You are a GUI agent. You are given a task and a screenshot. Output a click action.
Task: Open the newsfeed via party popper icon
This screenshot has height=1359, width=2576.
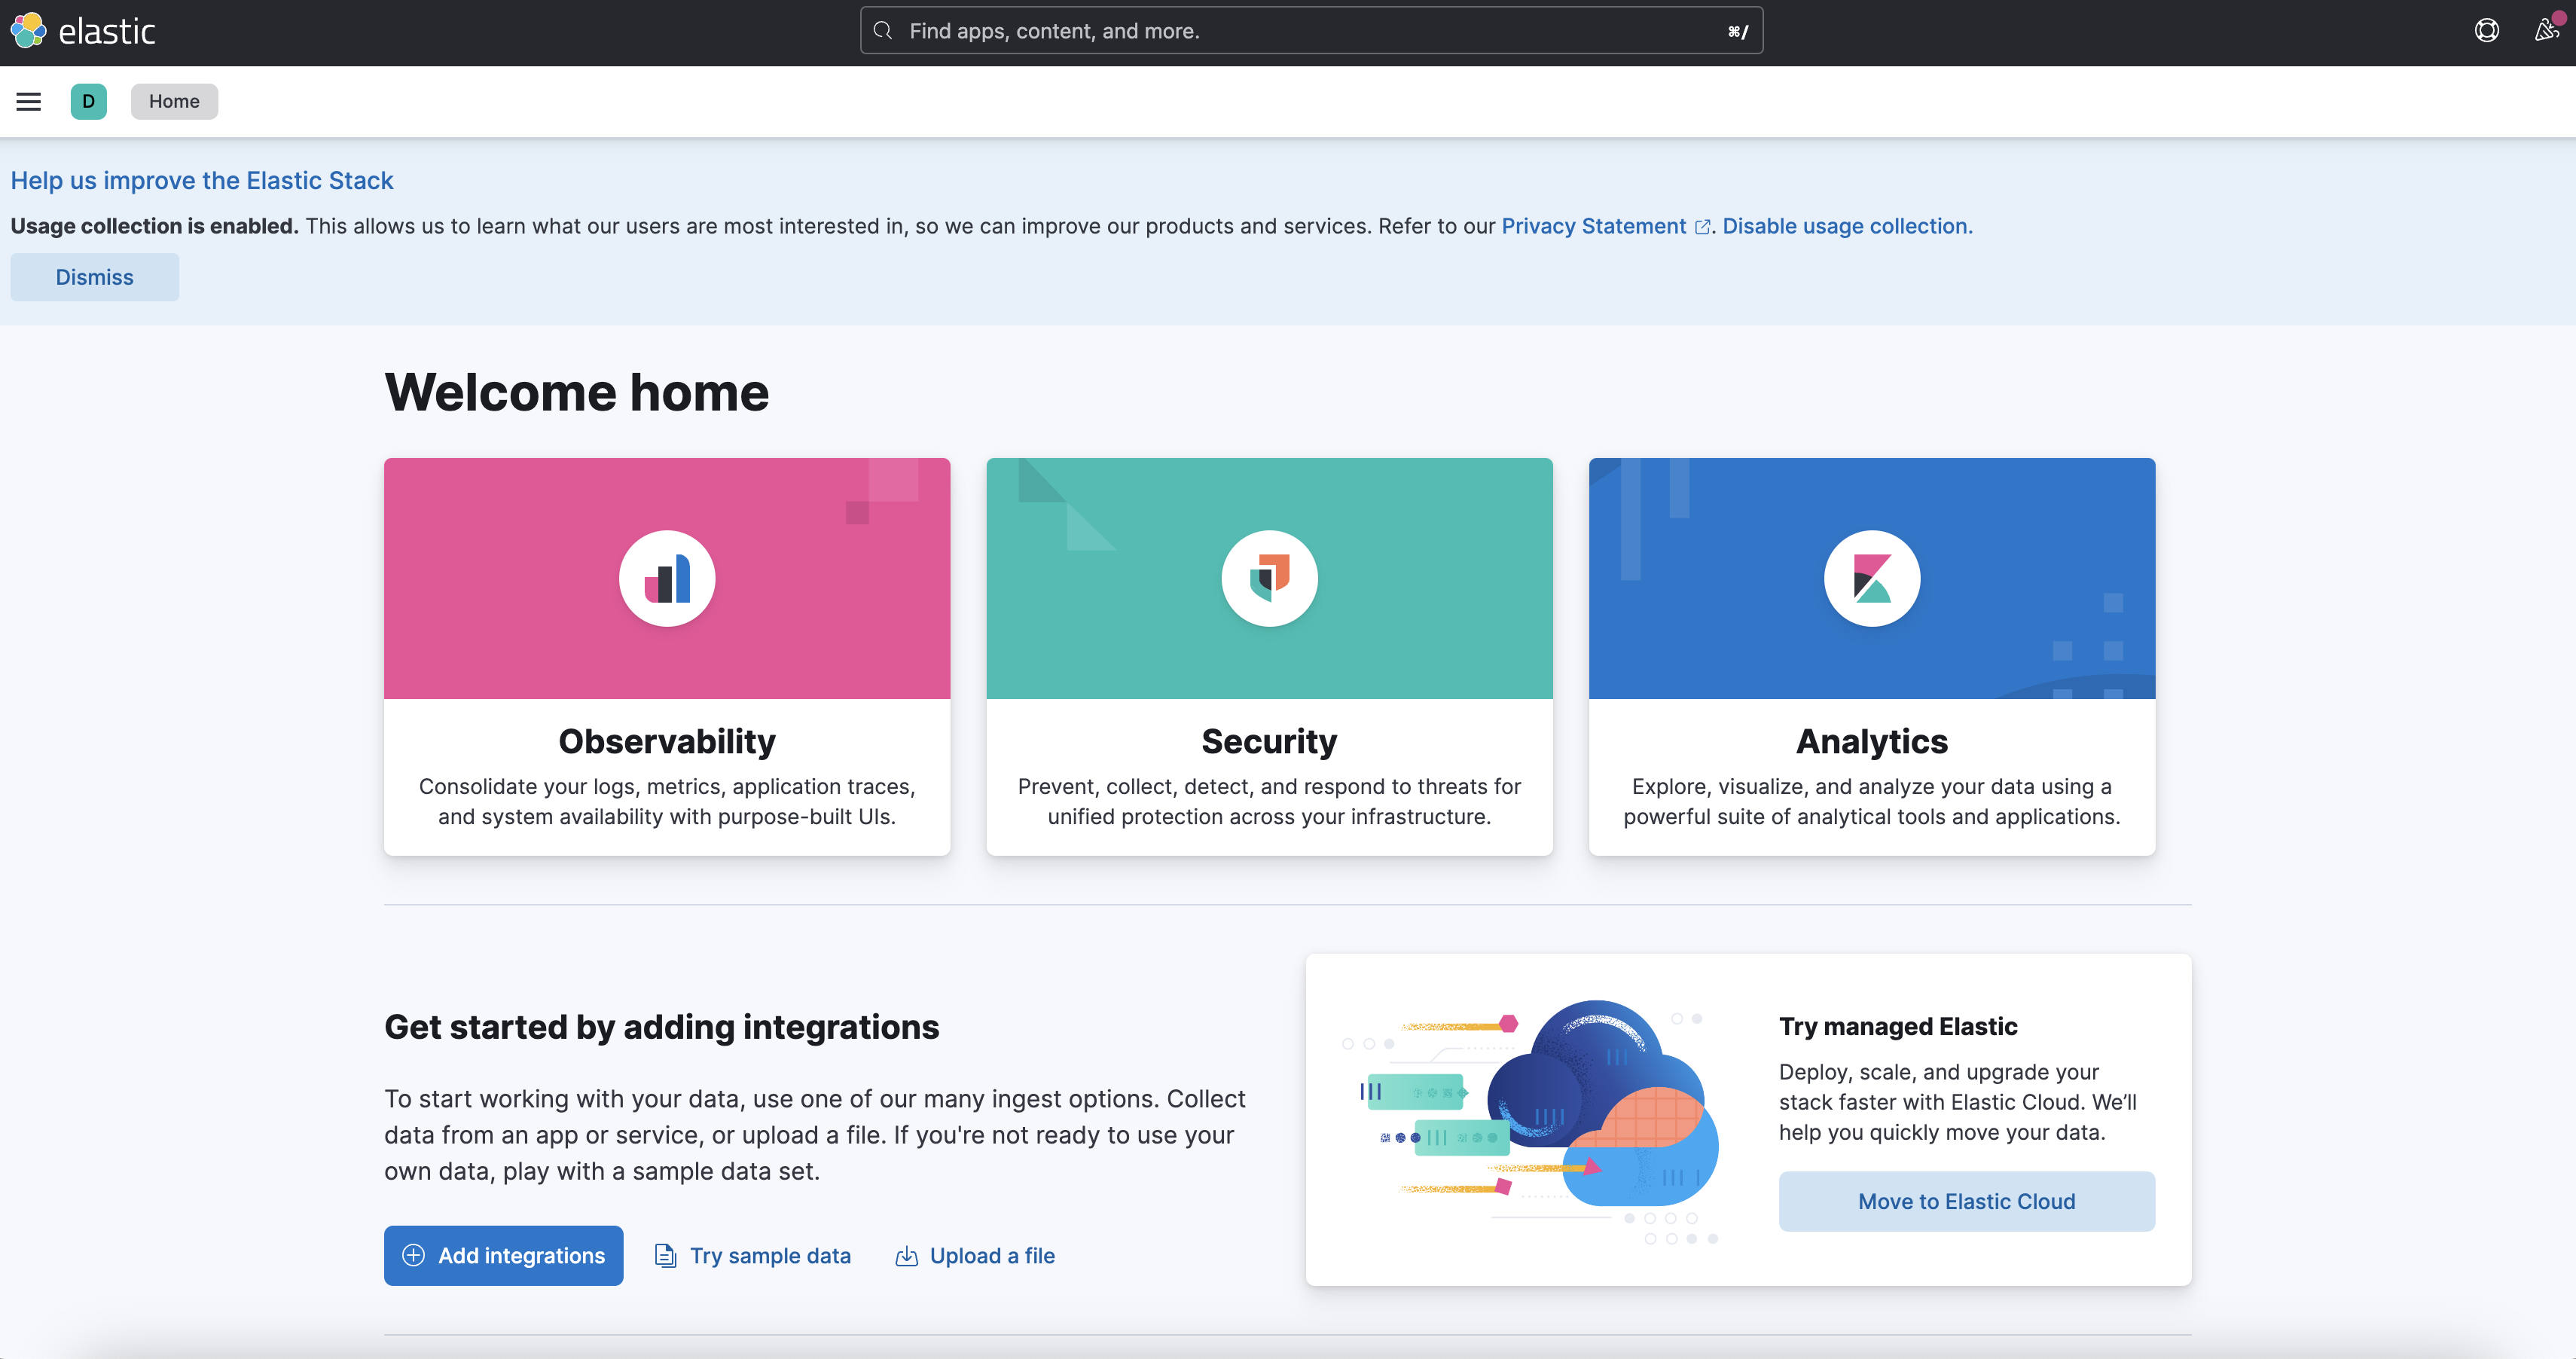(2545, 30)
